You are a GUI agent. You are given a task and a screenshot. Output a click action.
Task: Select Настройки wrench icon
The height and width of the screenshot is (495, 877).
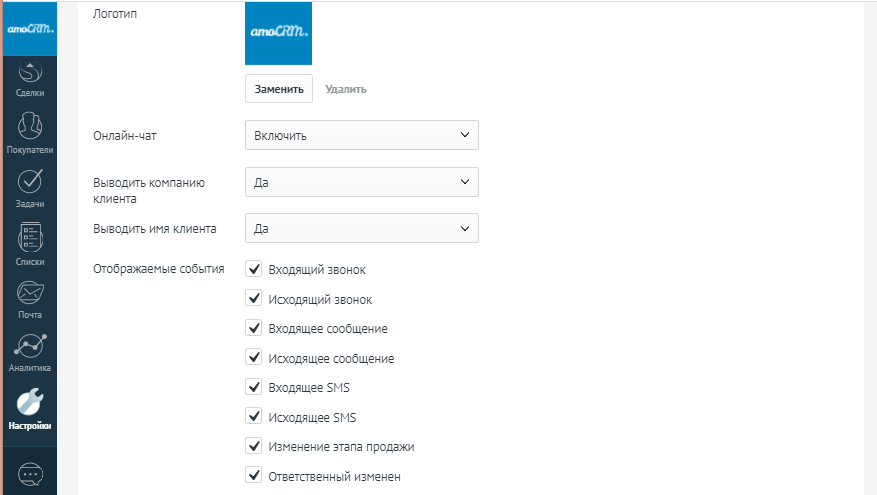click(x=30, y=402)
